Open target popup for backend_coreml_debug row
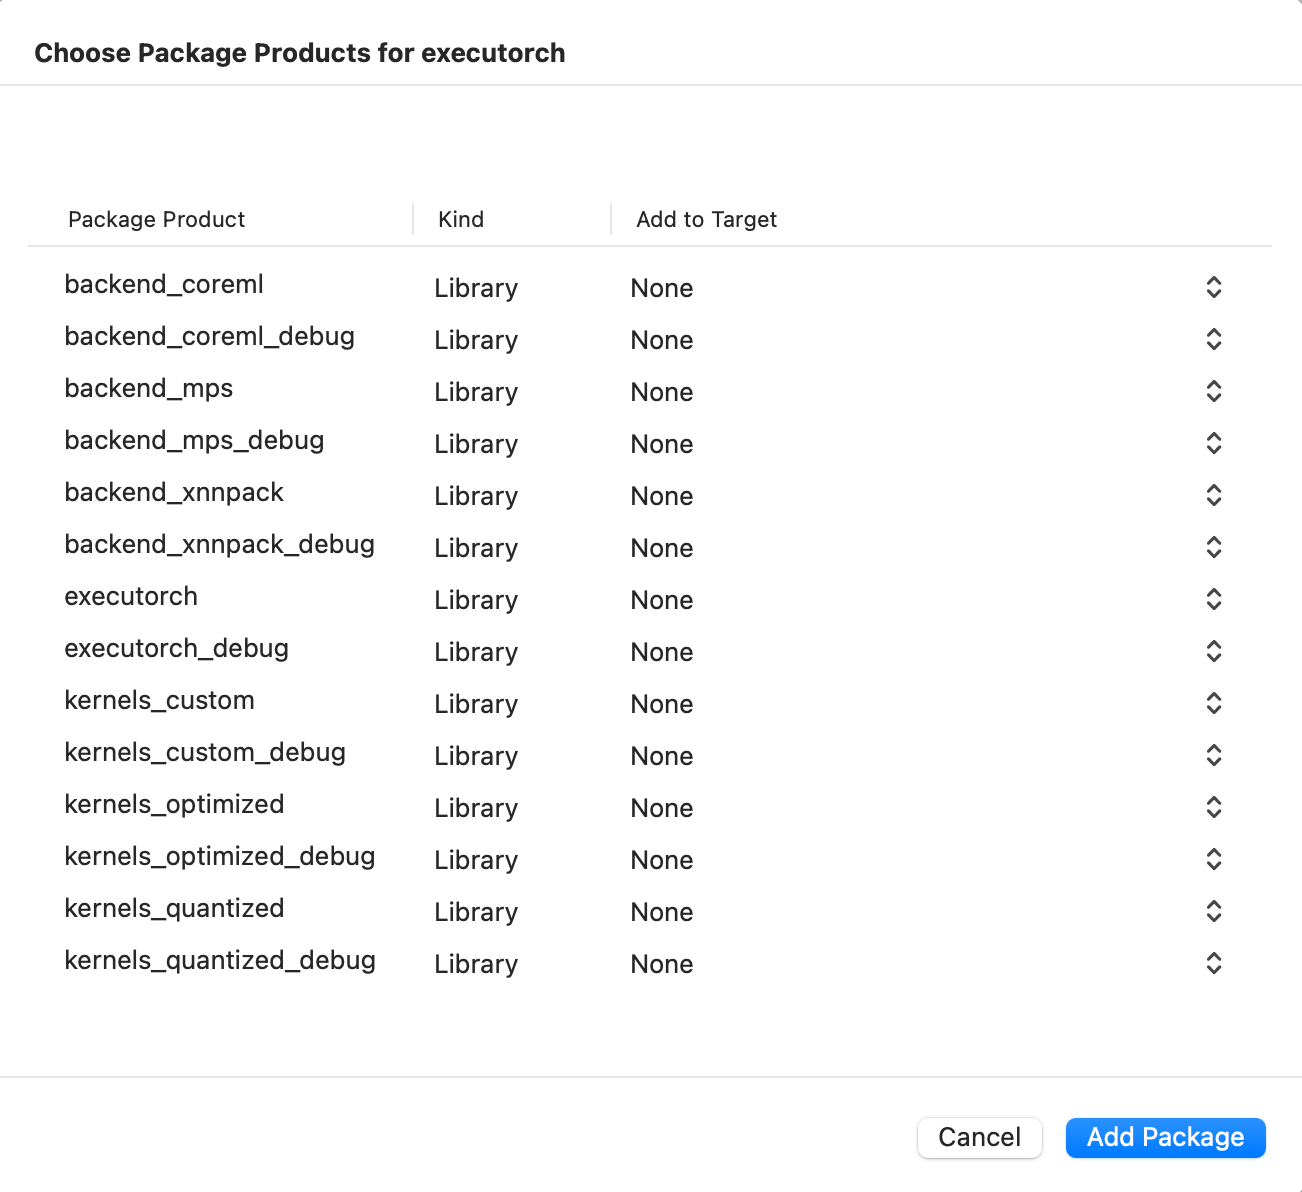The image size is (1302, 1192). click(x=1213, y=340)
